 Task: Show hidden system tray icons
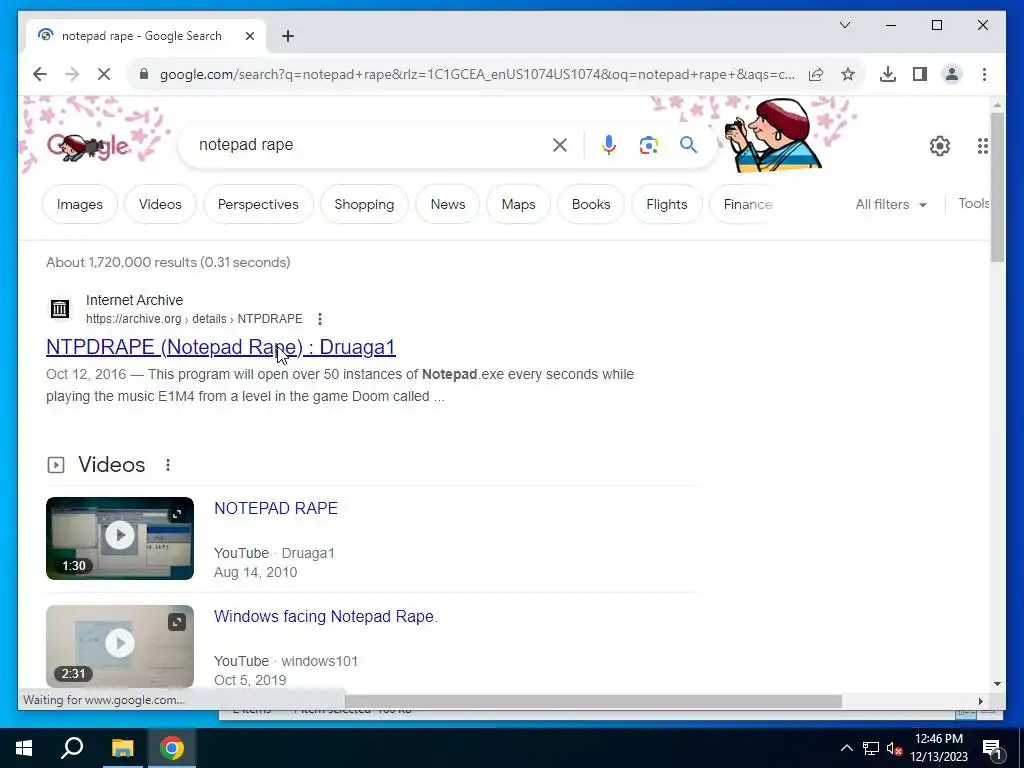pyautogui.click(x=846, y=748)
